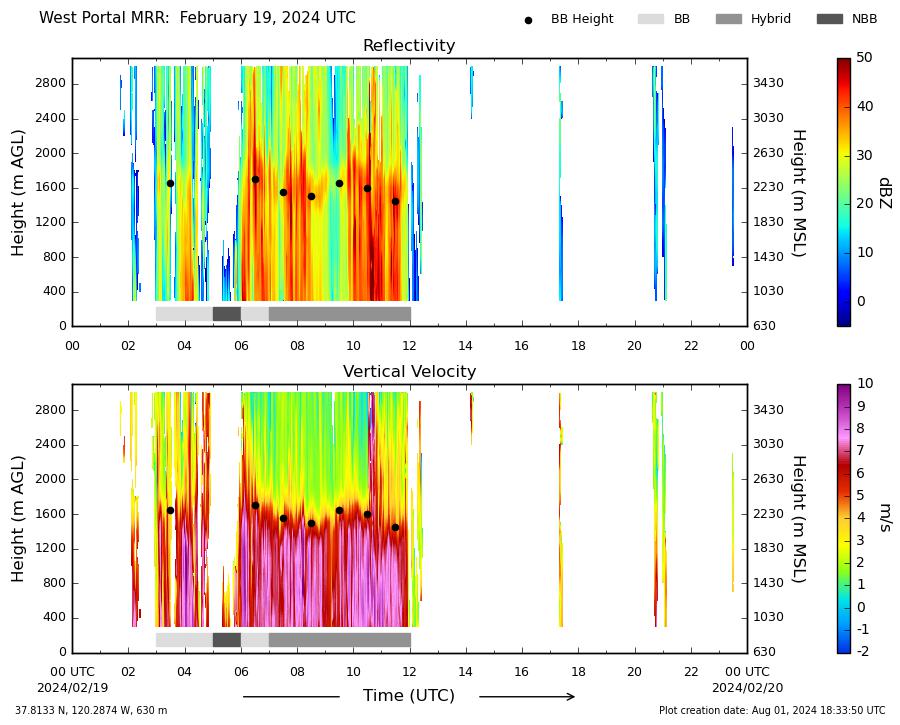
Task: Click the right-pointing arrow beside Time (UTC)
Action: coord(527,697)
